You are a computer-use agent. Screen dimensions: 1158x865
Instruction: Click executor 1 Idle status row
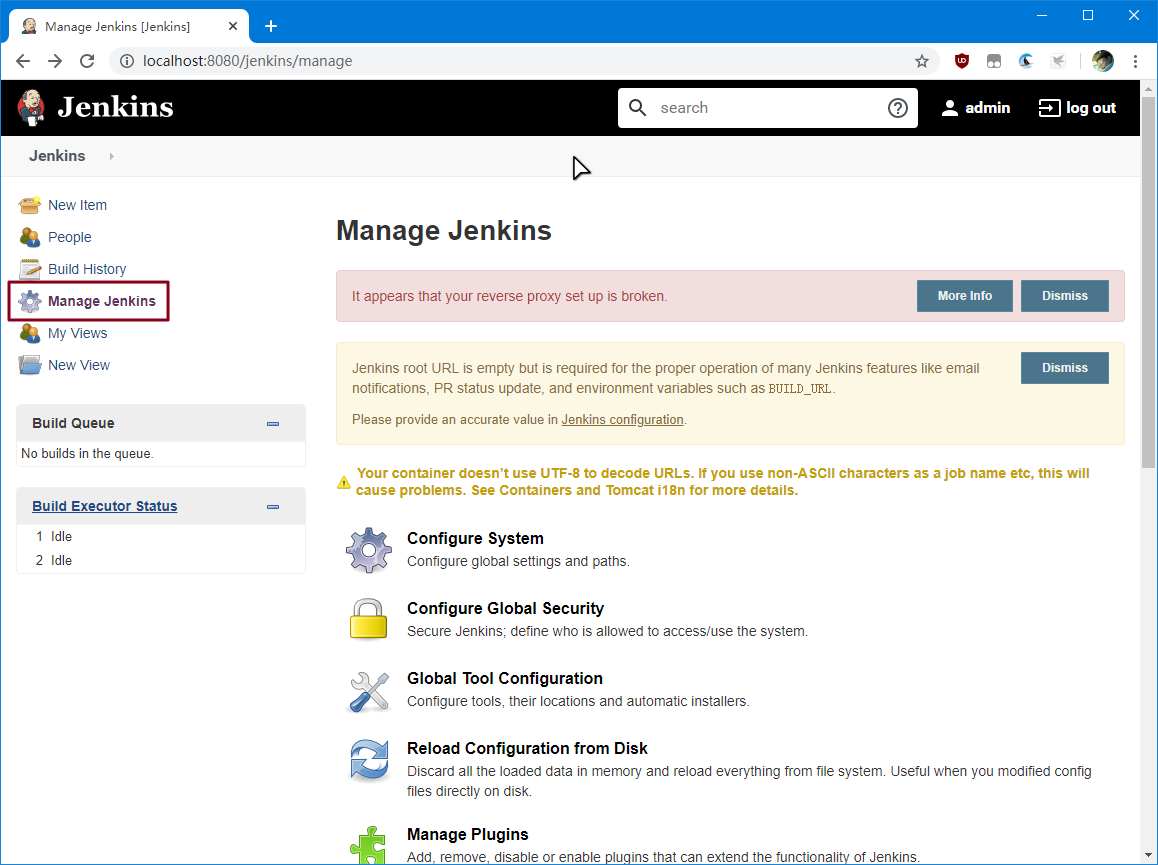tap(160, 536)
